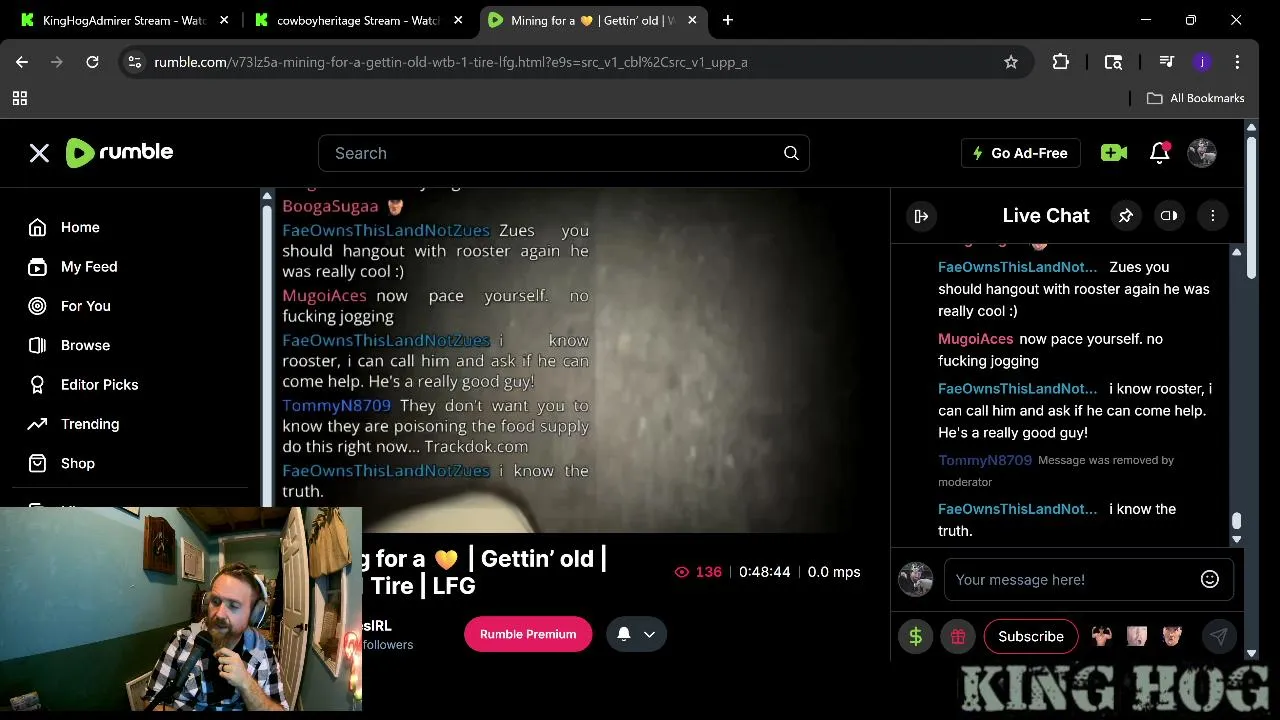The image size is (1280, 720).
Task: Click the gift subscription icon
Action: coord(957,636)
